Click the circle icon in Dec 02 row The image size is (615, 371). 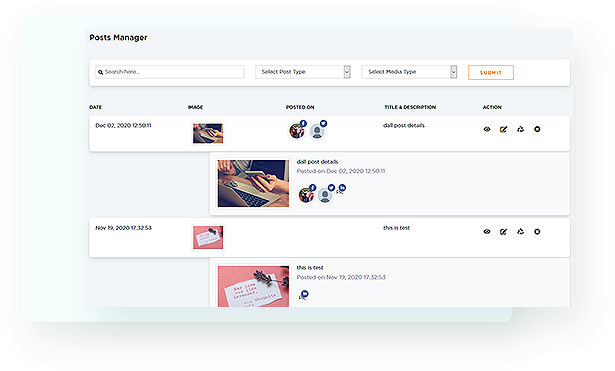[x=537, y=129]
